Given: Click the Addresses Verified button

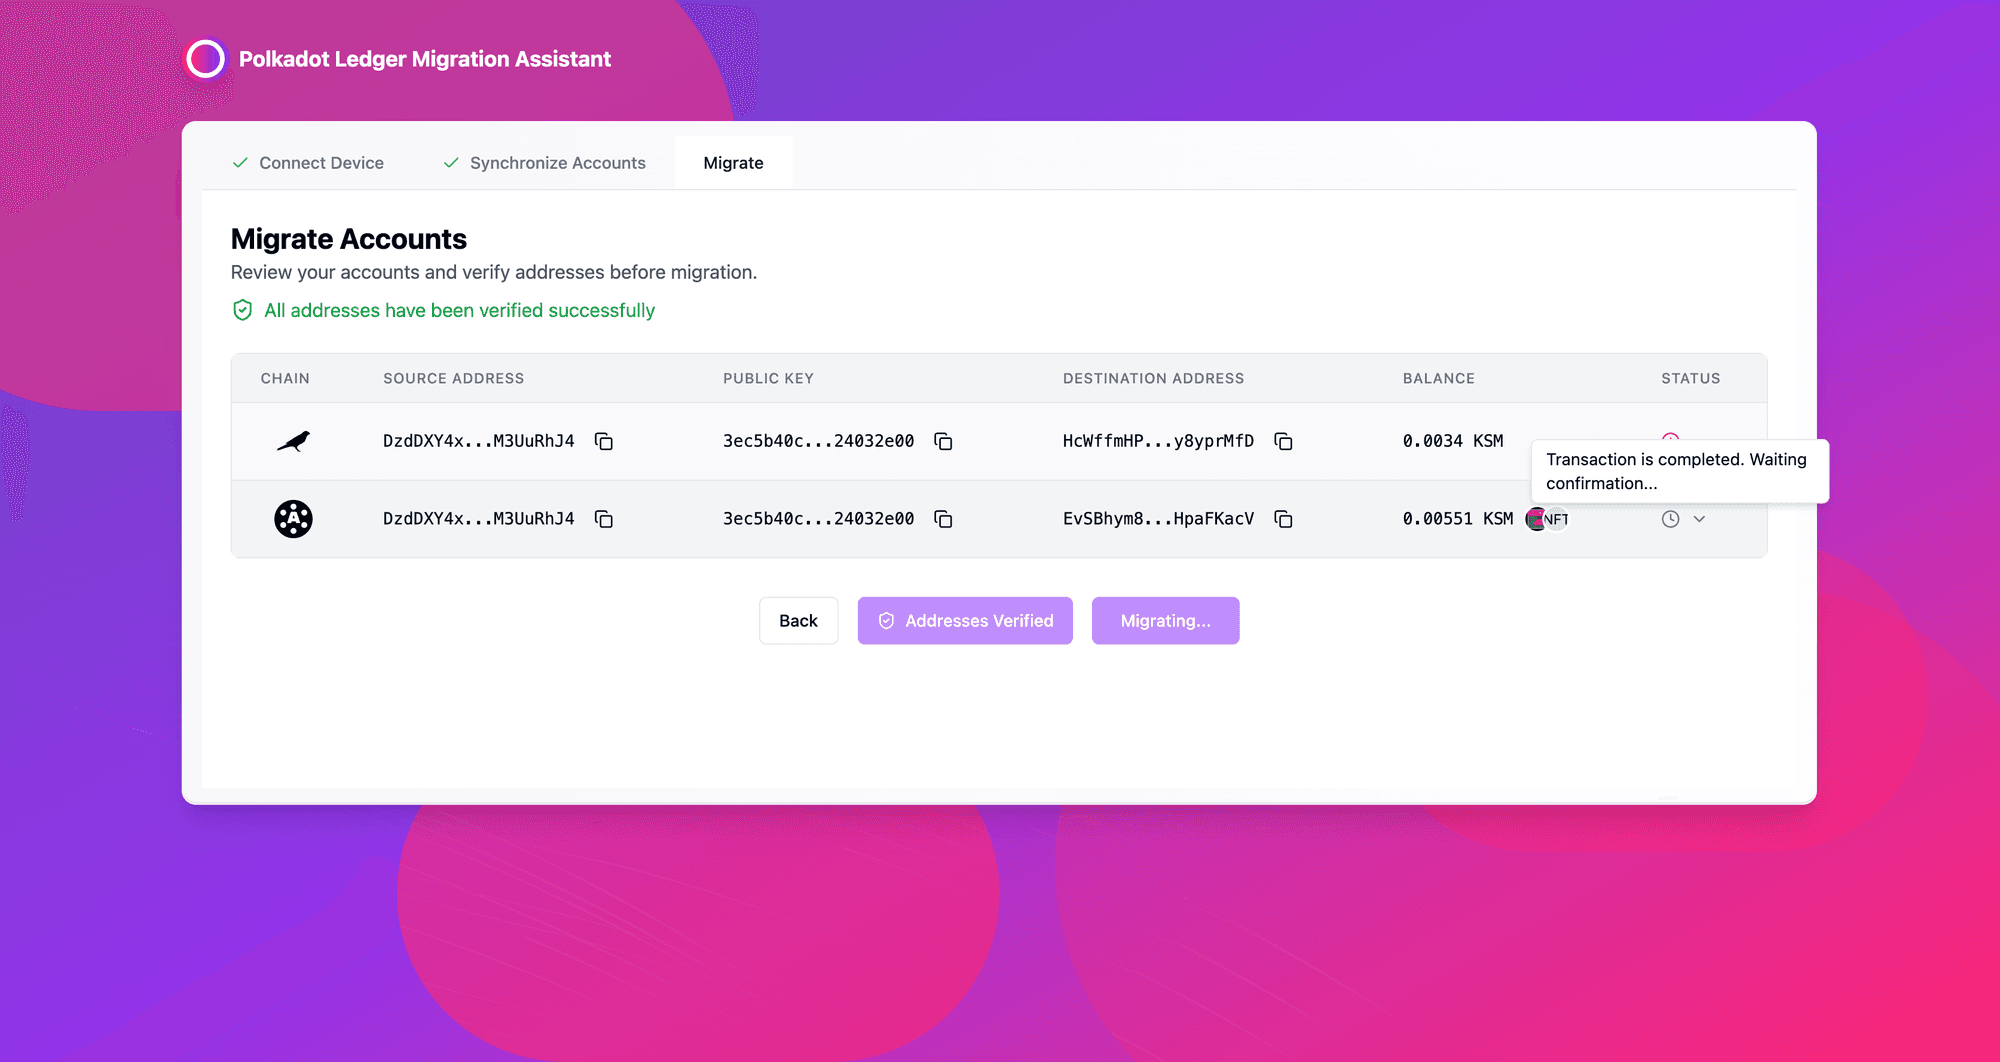Looking at the screenshot, I should point(965,621).
